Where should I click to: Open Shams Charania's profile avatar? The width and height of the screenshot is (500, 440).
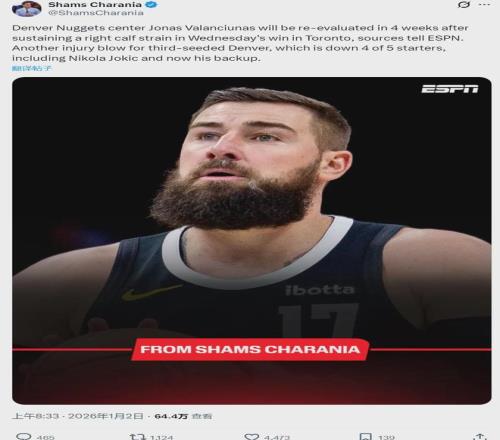click(x=27, y=8)
